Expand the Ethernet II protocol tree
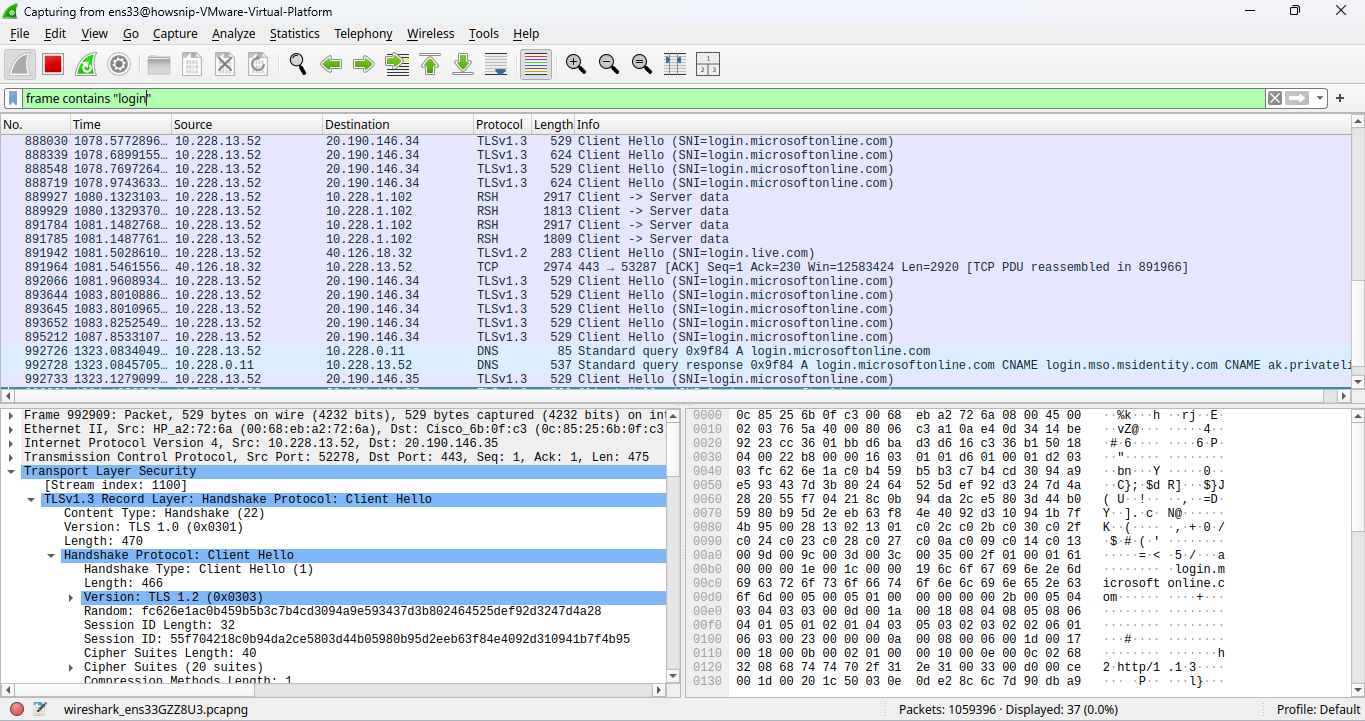 [11, 429]
